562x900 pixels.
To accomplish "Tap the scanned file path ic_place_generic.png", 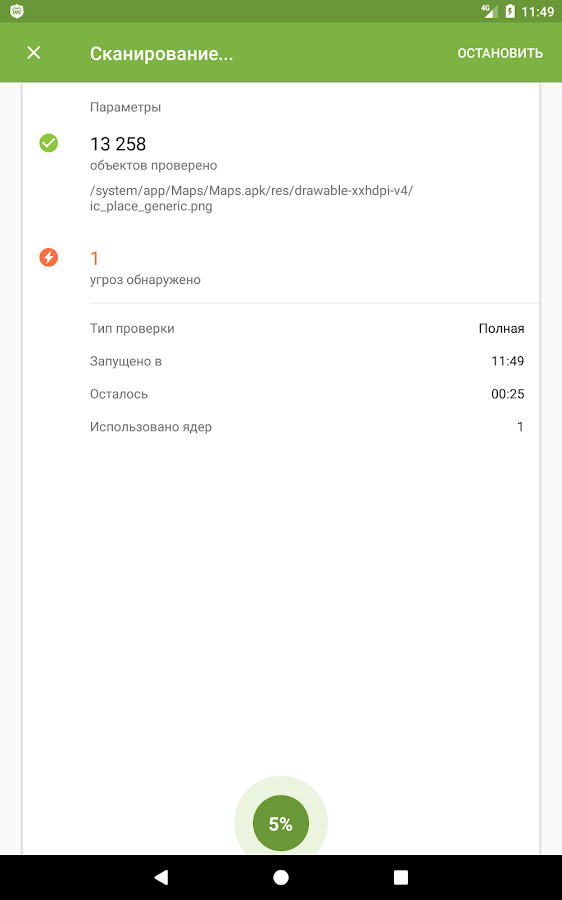I will coord(251,198).
